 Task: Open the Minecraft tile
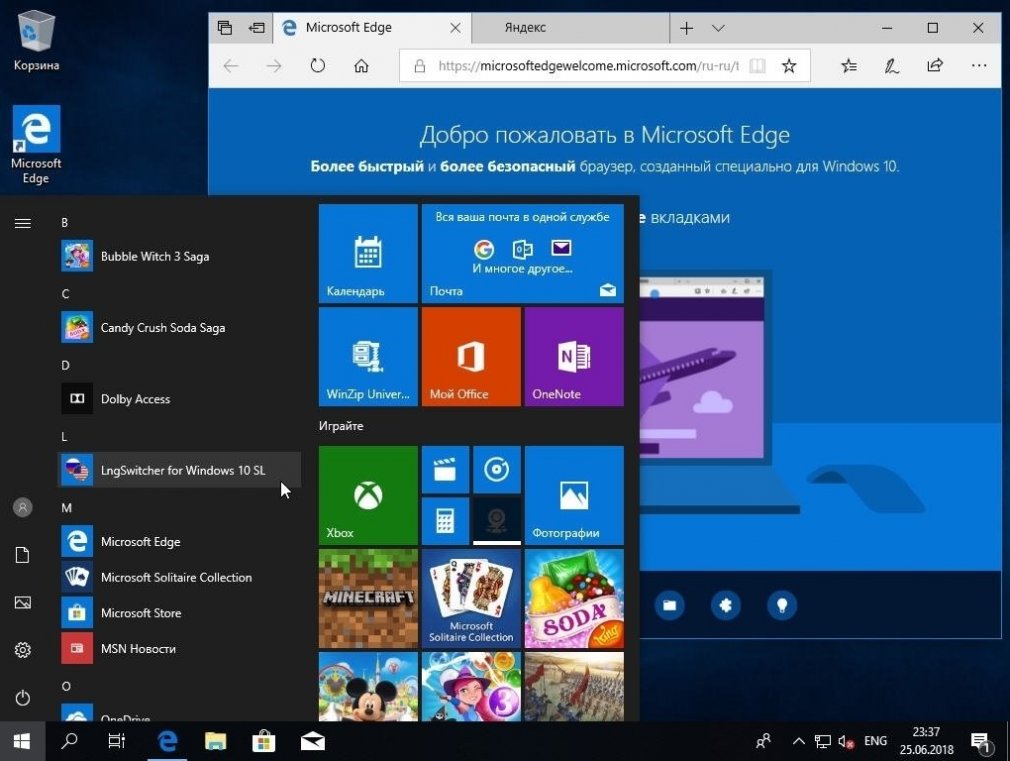(368, 598)
